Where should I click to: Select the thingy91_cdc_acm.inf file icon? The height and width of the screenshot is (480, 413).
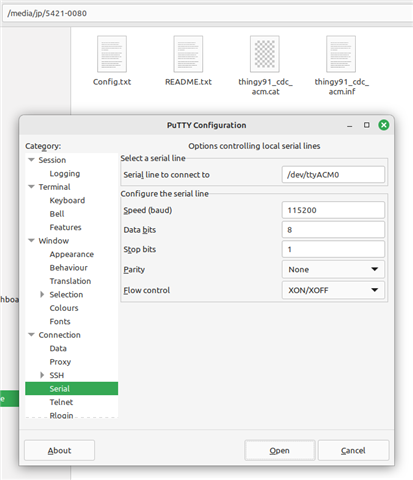point(341,54)
